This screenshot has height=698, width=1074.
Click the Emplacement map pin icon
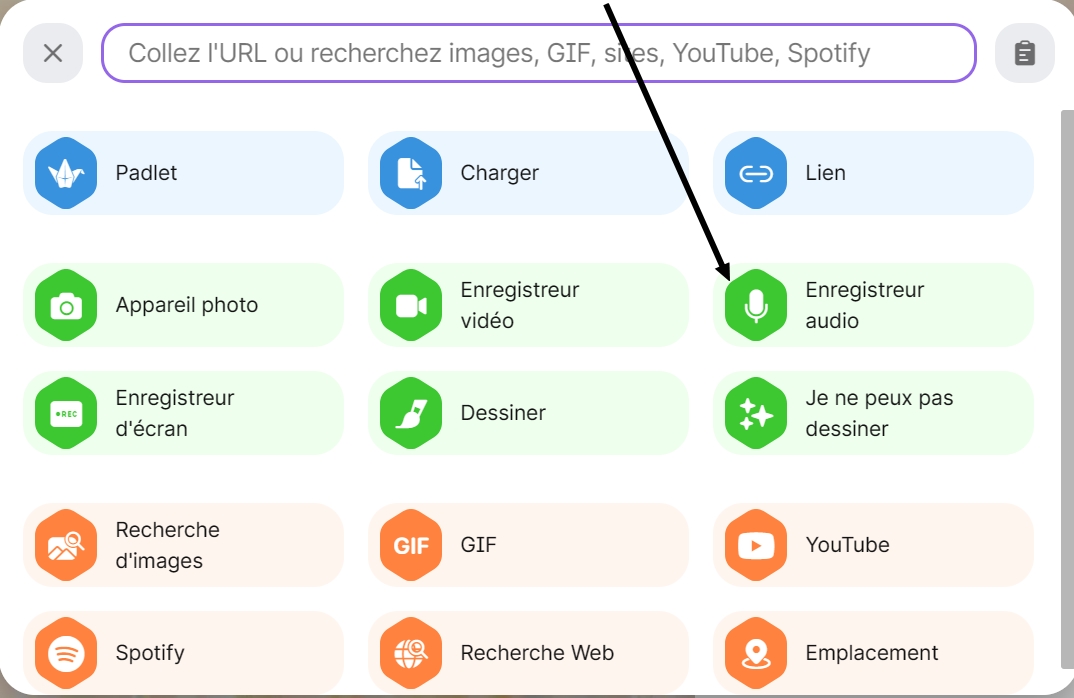point(756,653)
